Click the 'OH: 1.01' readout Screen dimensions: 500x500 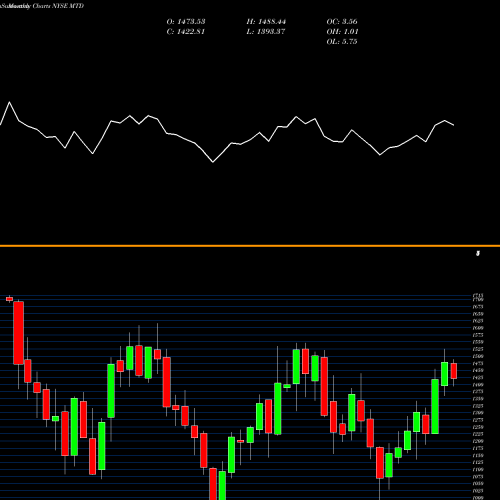point(342,32)
